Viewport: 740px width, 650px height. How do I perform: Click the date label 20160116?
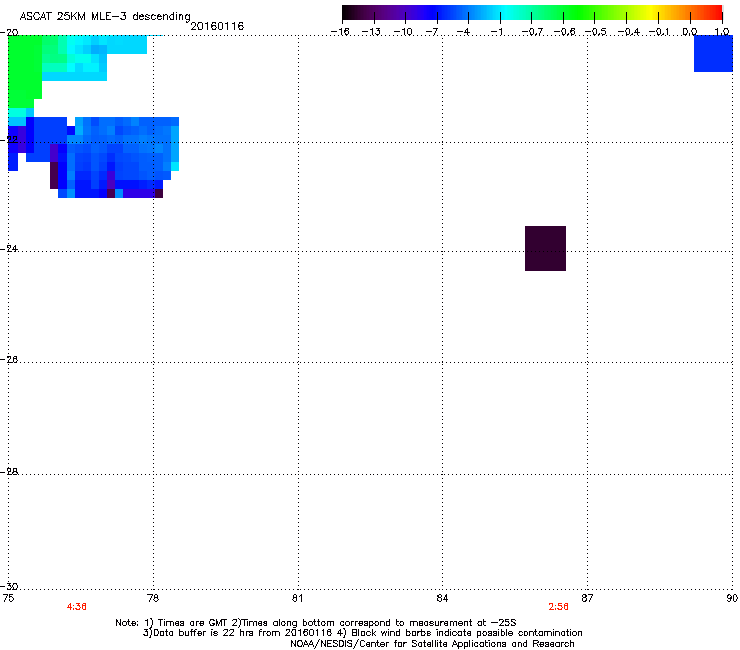point(217,26)
